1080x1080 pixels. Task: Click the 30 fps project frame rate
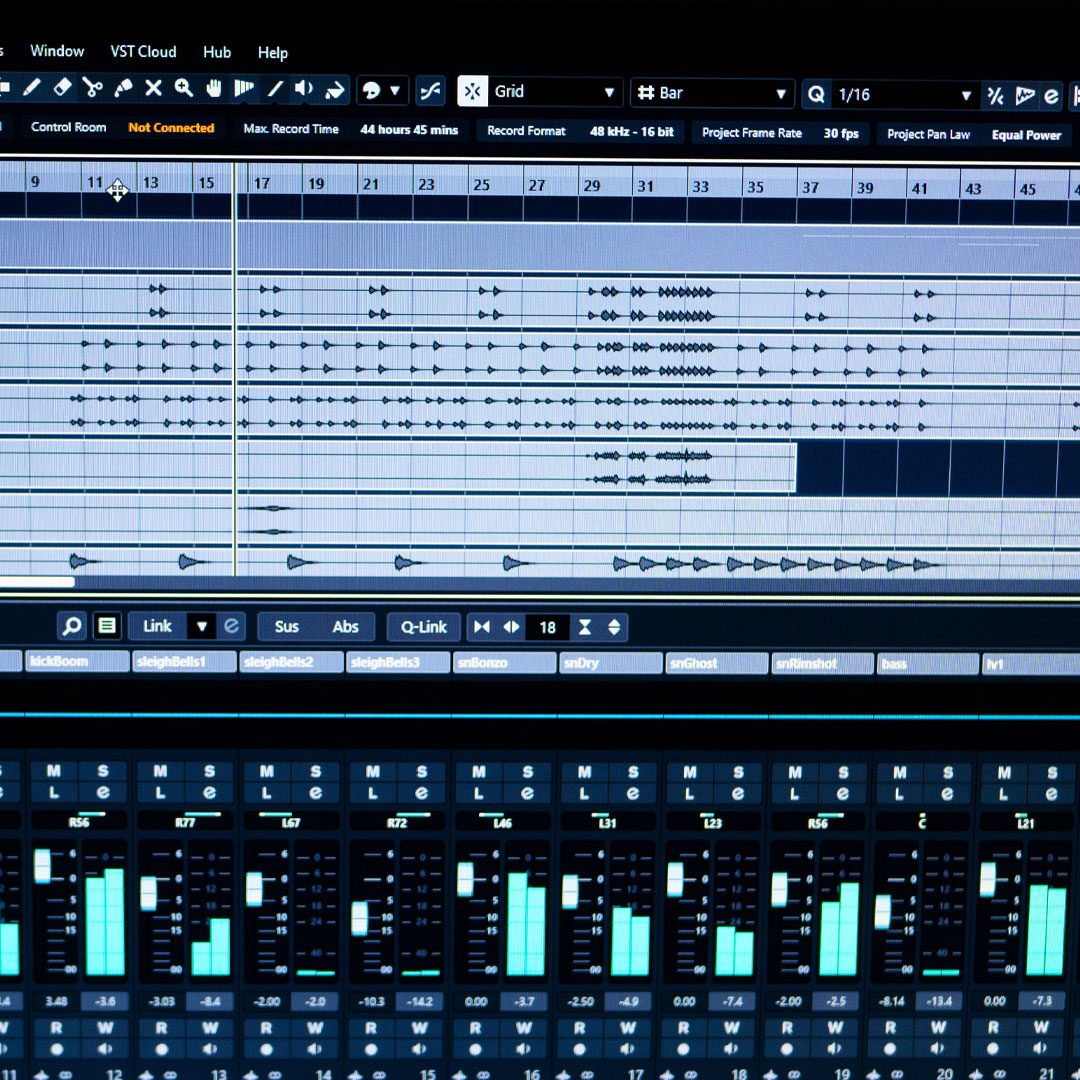(x=841, y=134)
